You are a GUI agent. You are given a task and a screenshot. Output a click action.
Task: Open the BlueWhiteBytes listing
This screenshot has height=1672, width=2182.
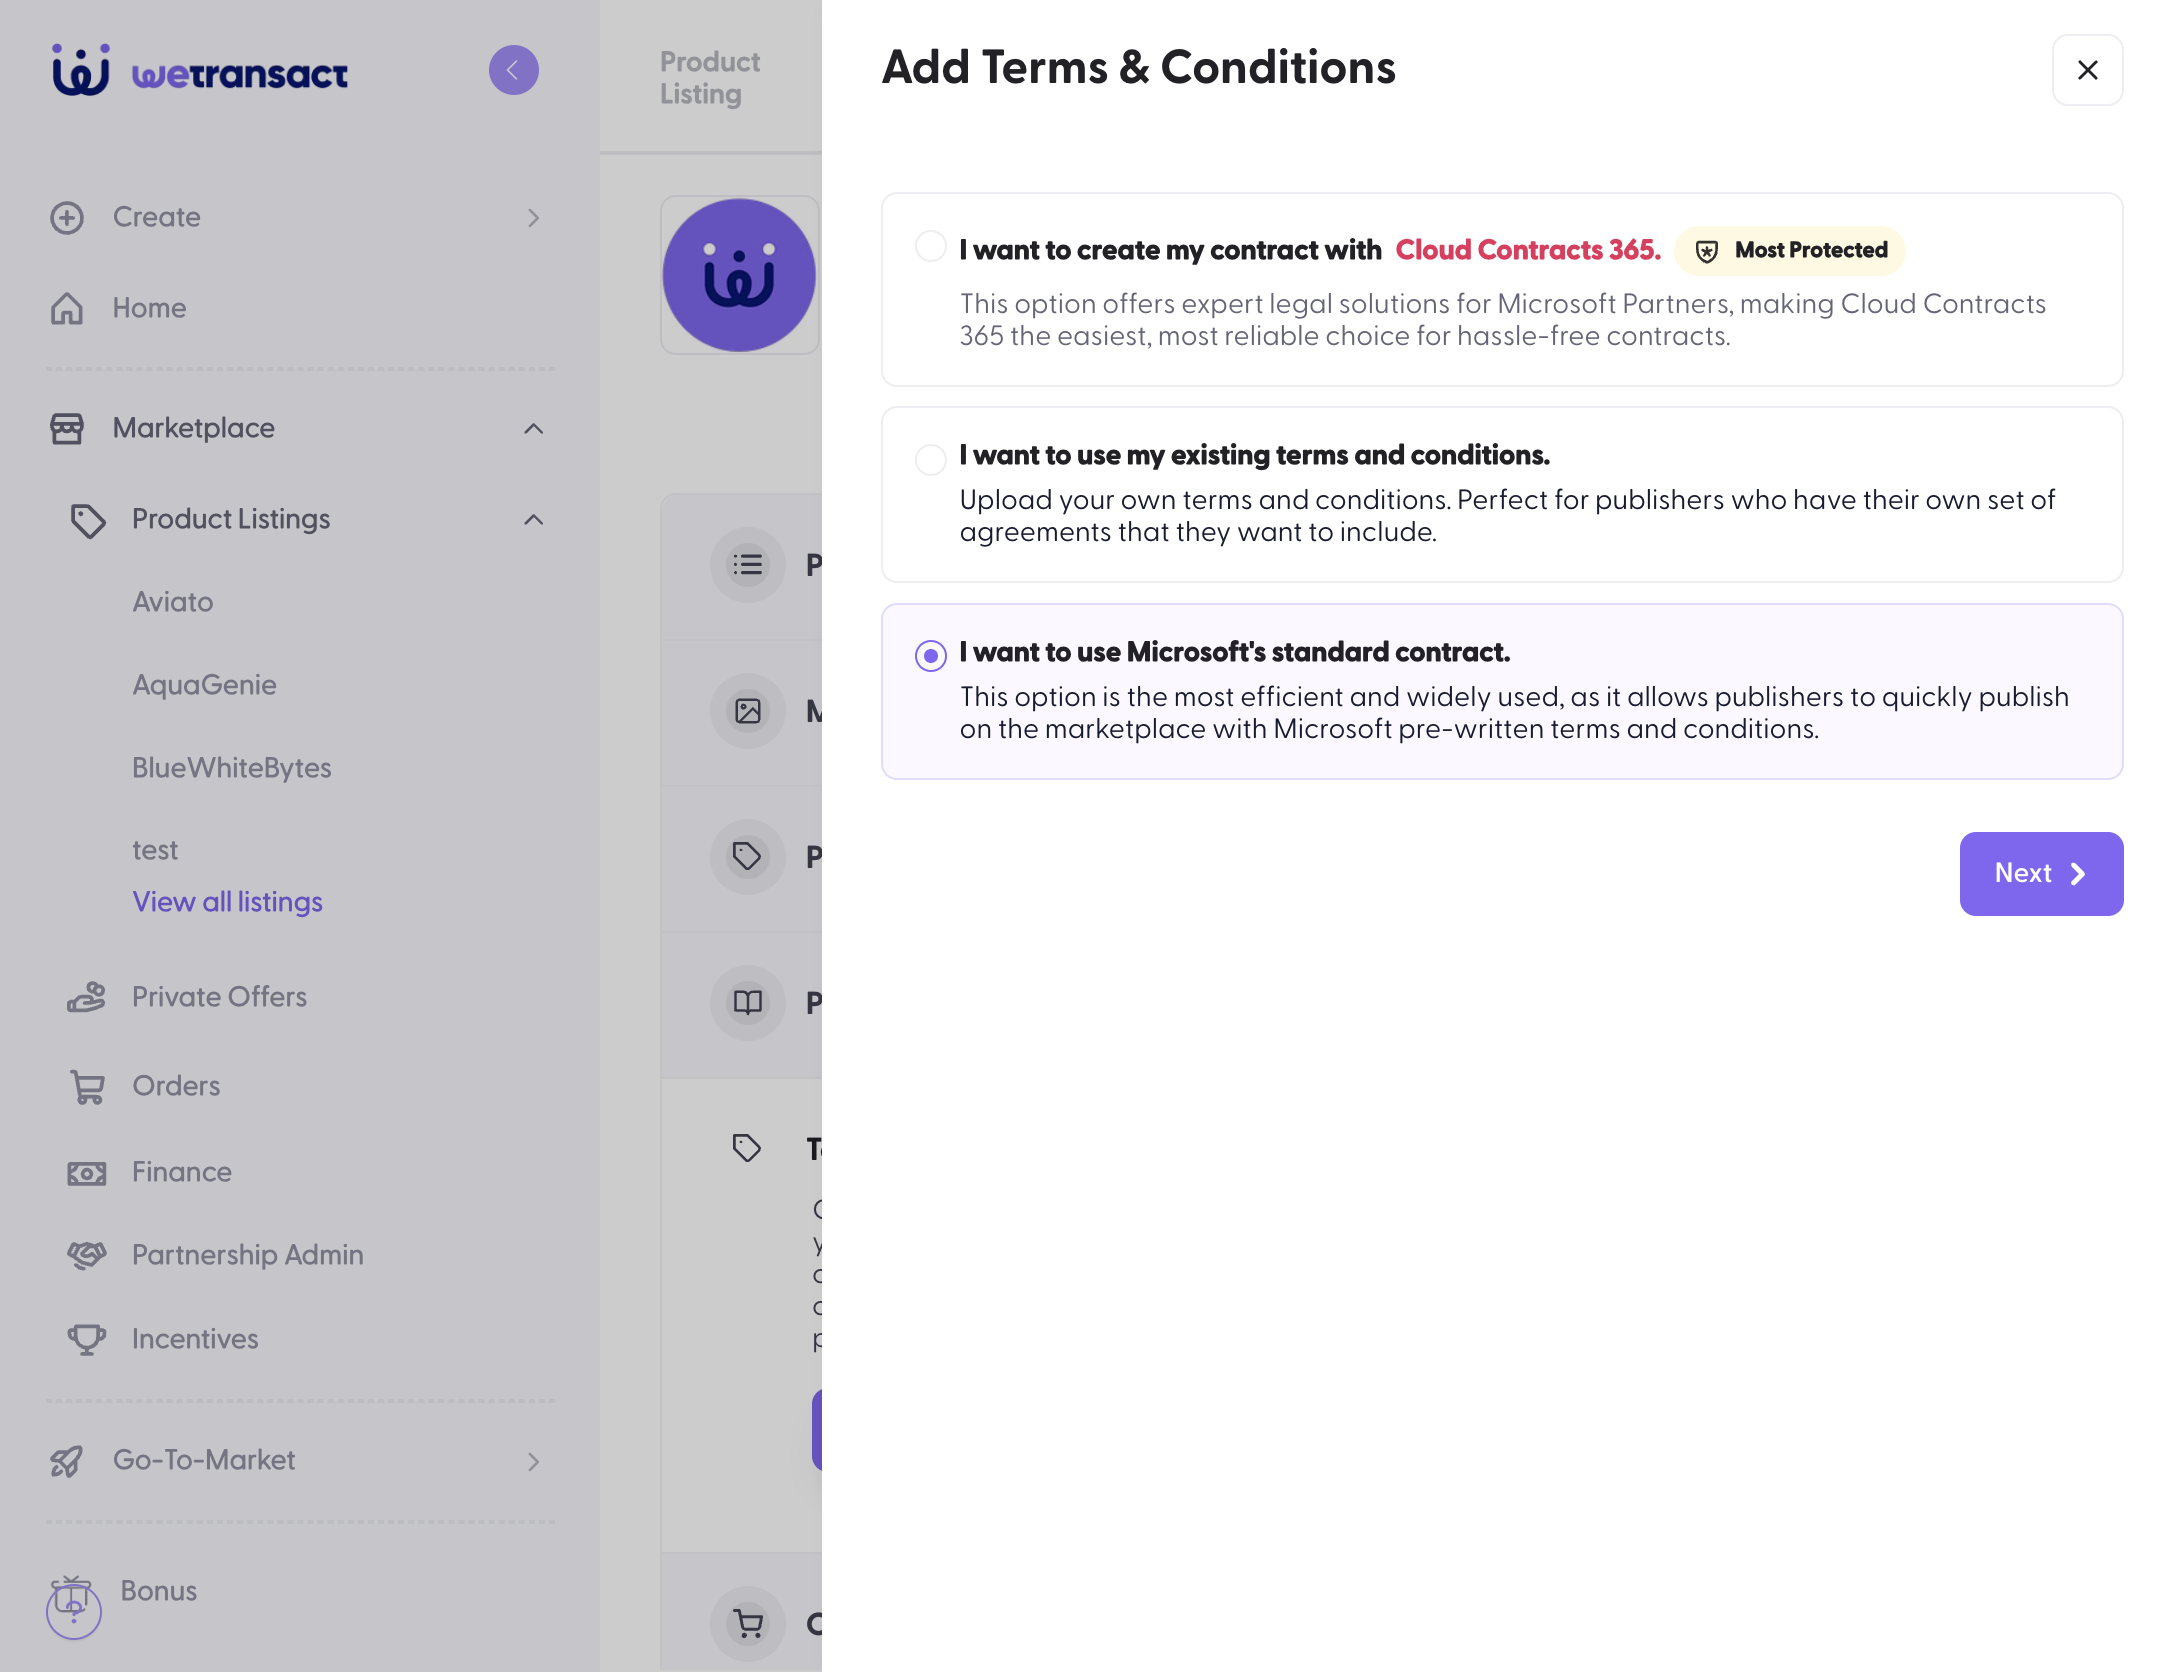[x=232, y=768]
